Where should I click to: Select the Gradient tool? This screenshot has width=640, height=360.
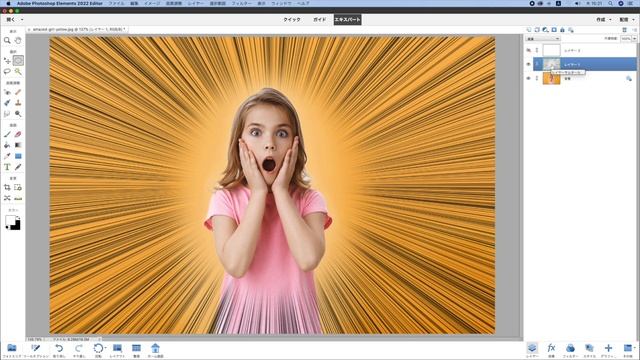click(18, 145)
